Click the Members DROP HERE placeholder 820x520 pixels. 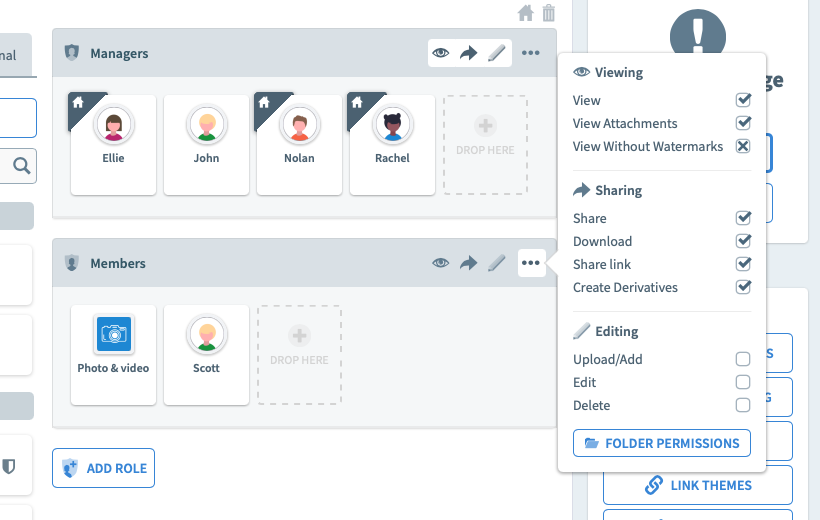pos(300,355)
